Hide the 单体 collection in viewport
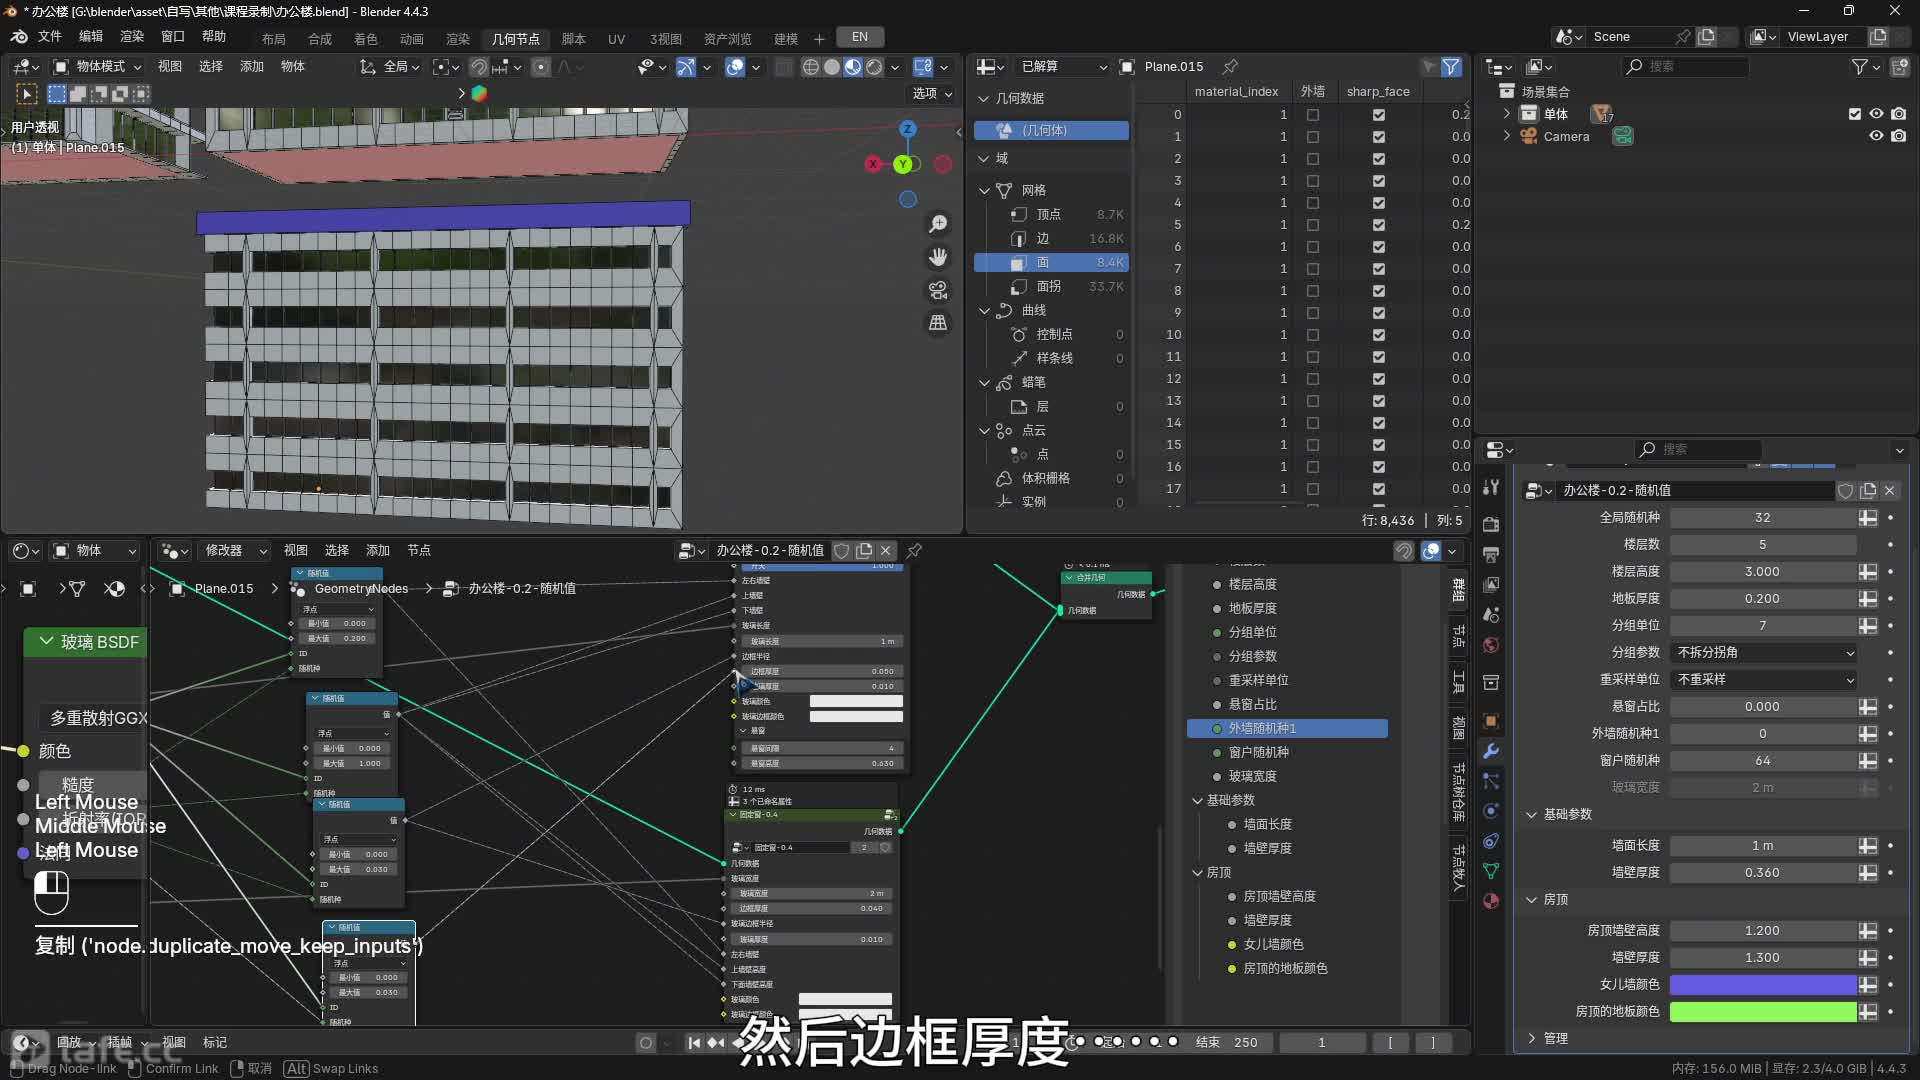This screenshot has width=1920, height=1080. 1876,114
